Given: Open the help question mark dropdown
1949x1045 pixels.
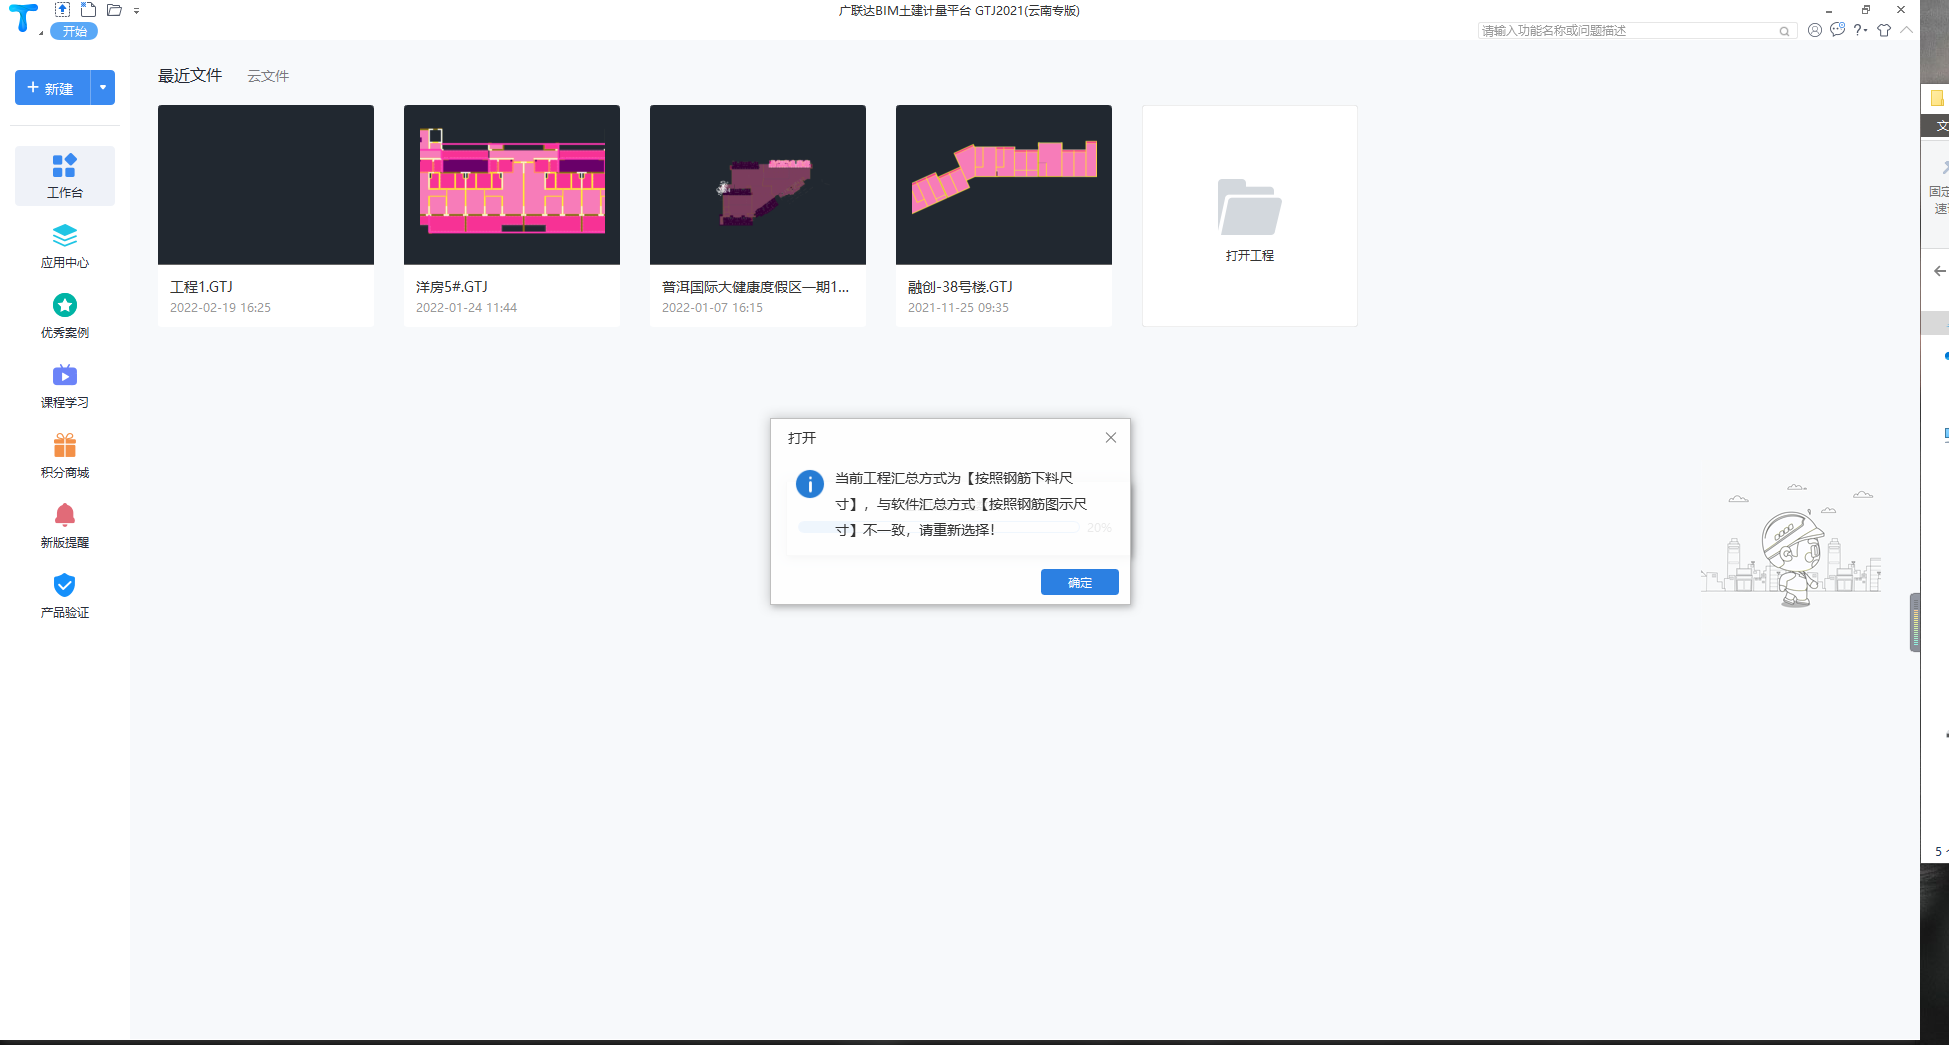Looking at the screenshot, I should click(1861, 30).
